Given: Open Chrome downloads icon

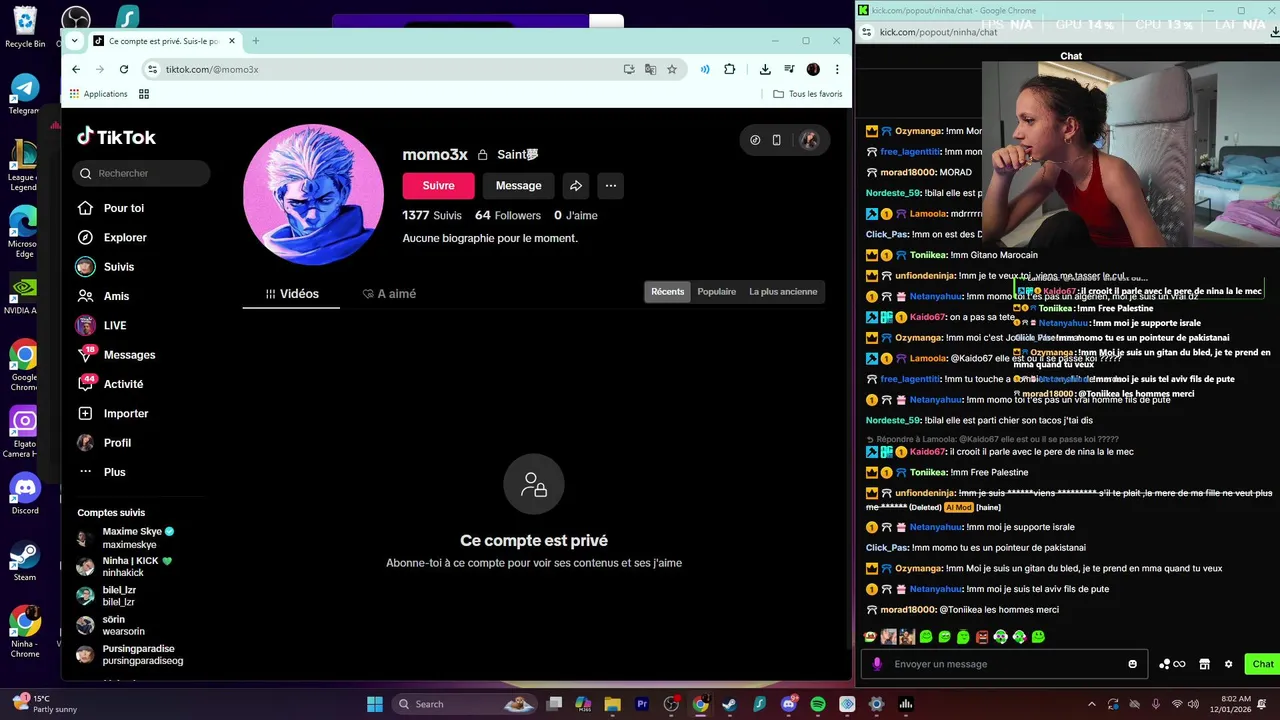Looking at the screenshot, I should [765, 69].
